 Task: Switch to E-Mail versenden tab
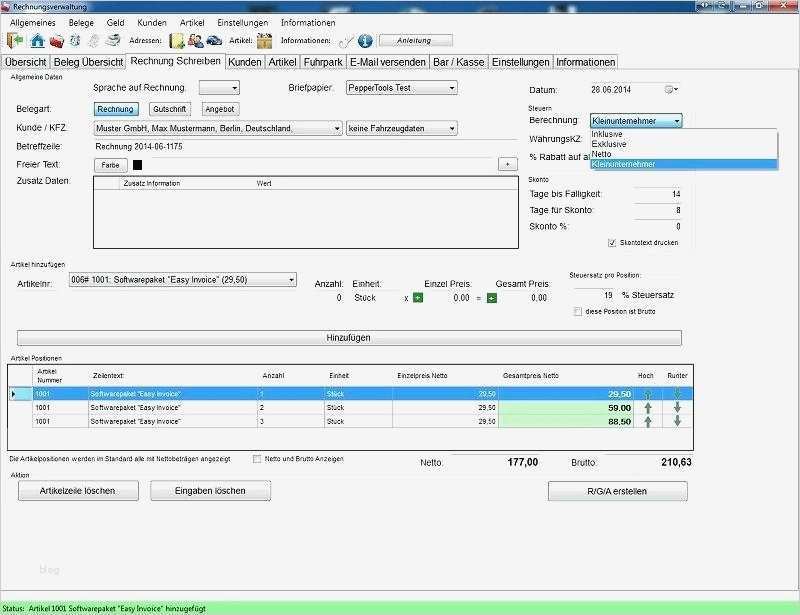click(x=388, y=62)
